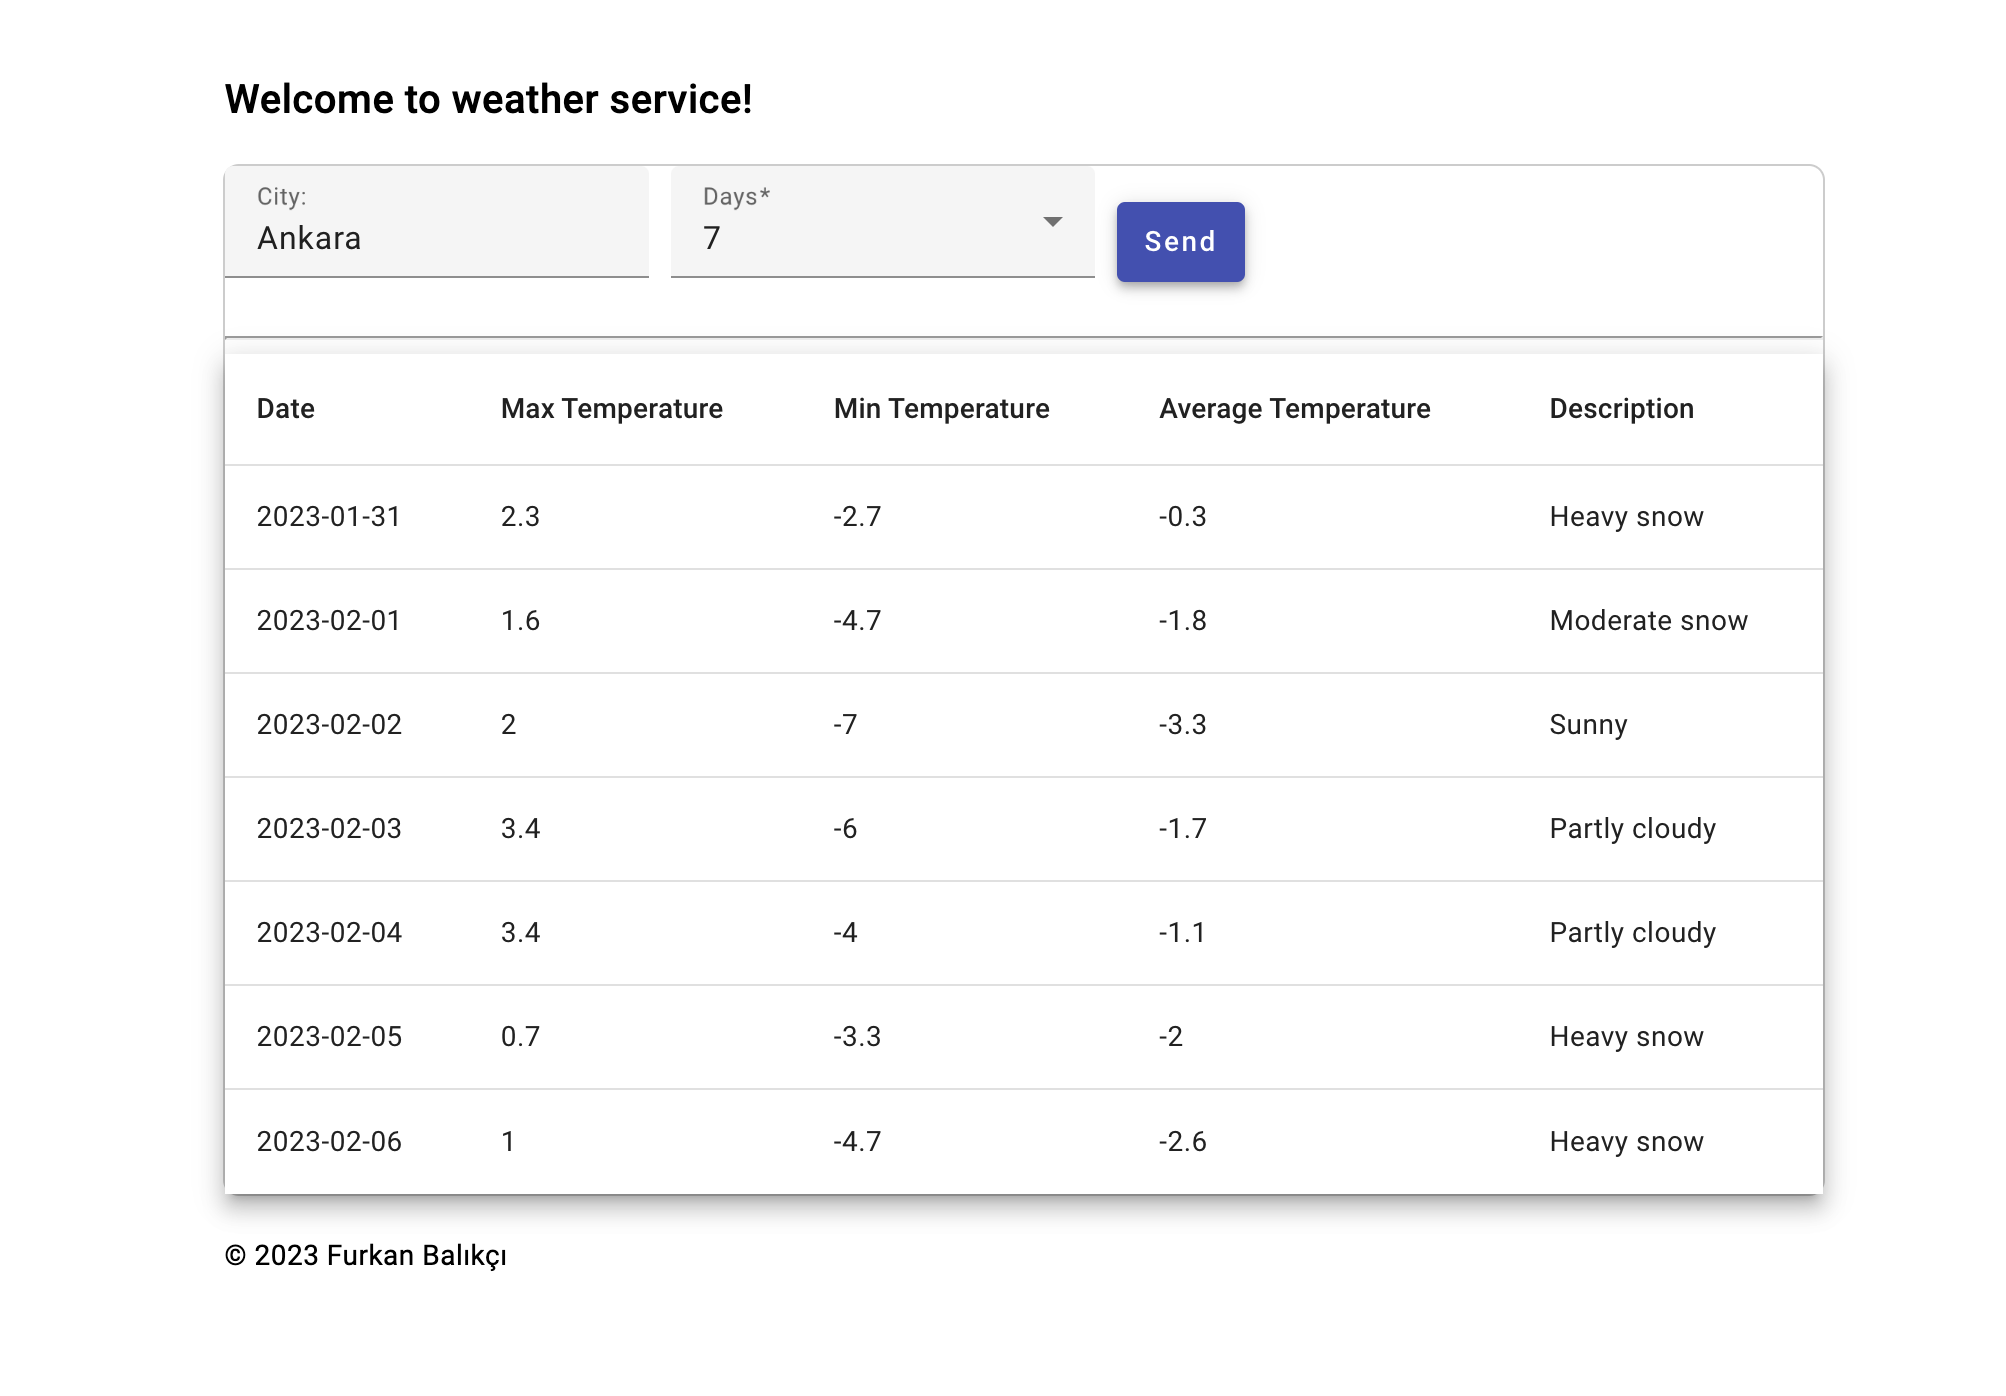Click the dropdown arrow next to Days

click(x=1053, y=222)
